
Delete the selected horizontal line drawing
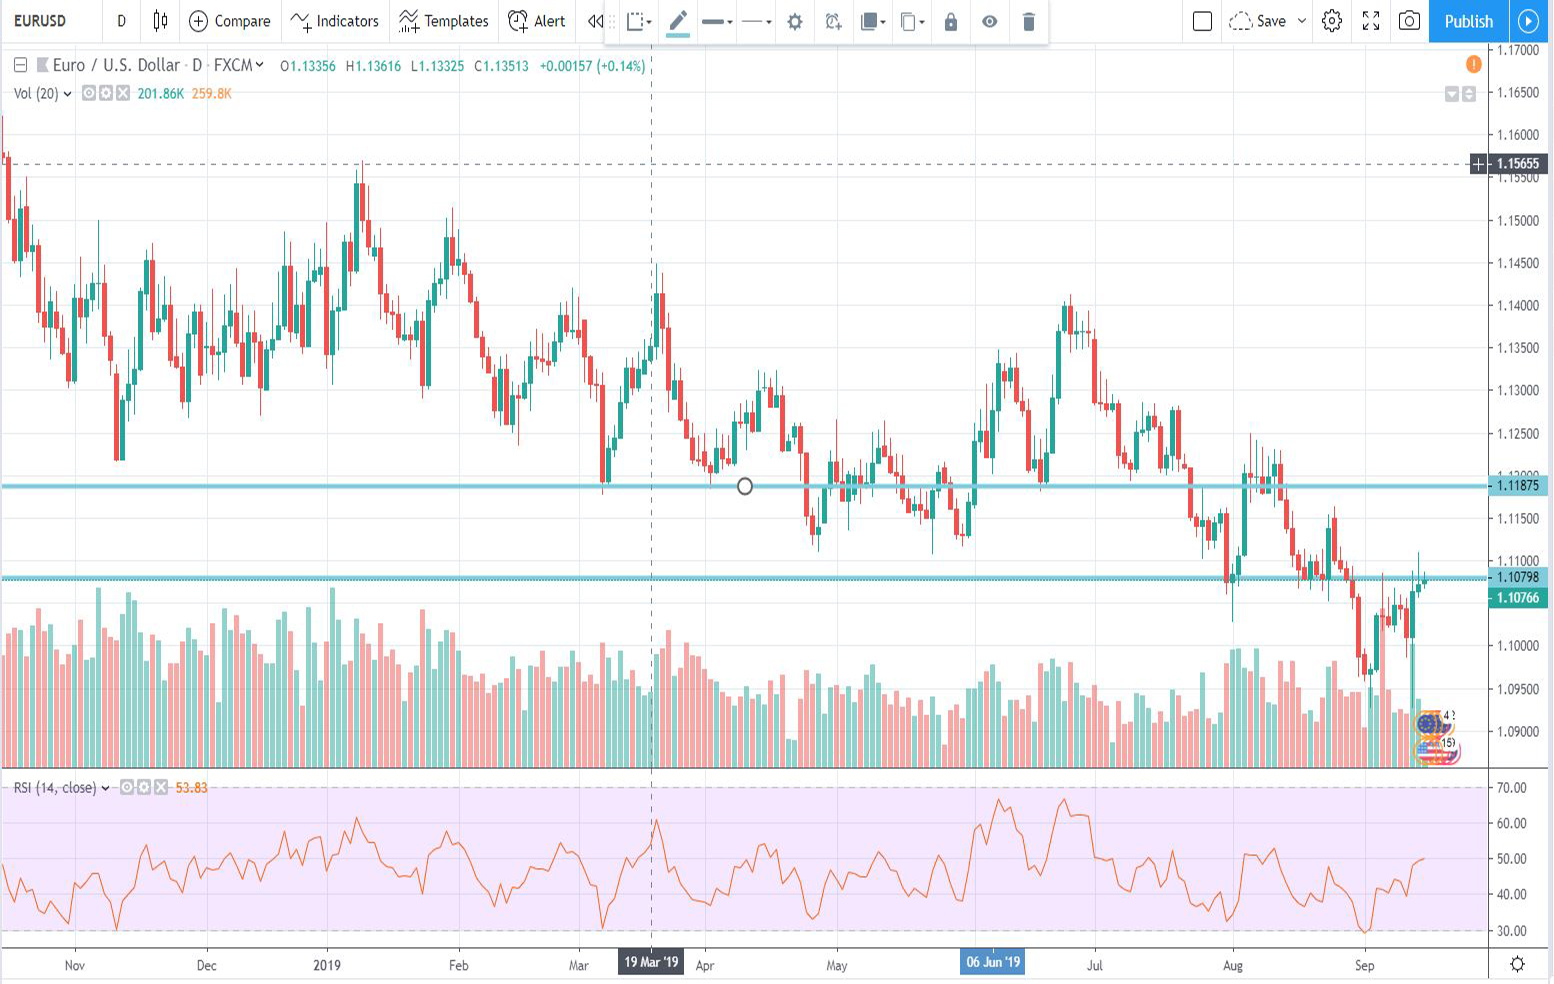1028,21
